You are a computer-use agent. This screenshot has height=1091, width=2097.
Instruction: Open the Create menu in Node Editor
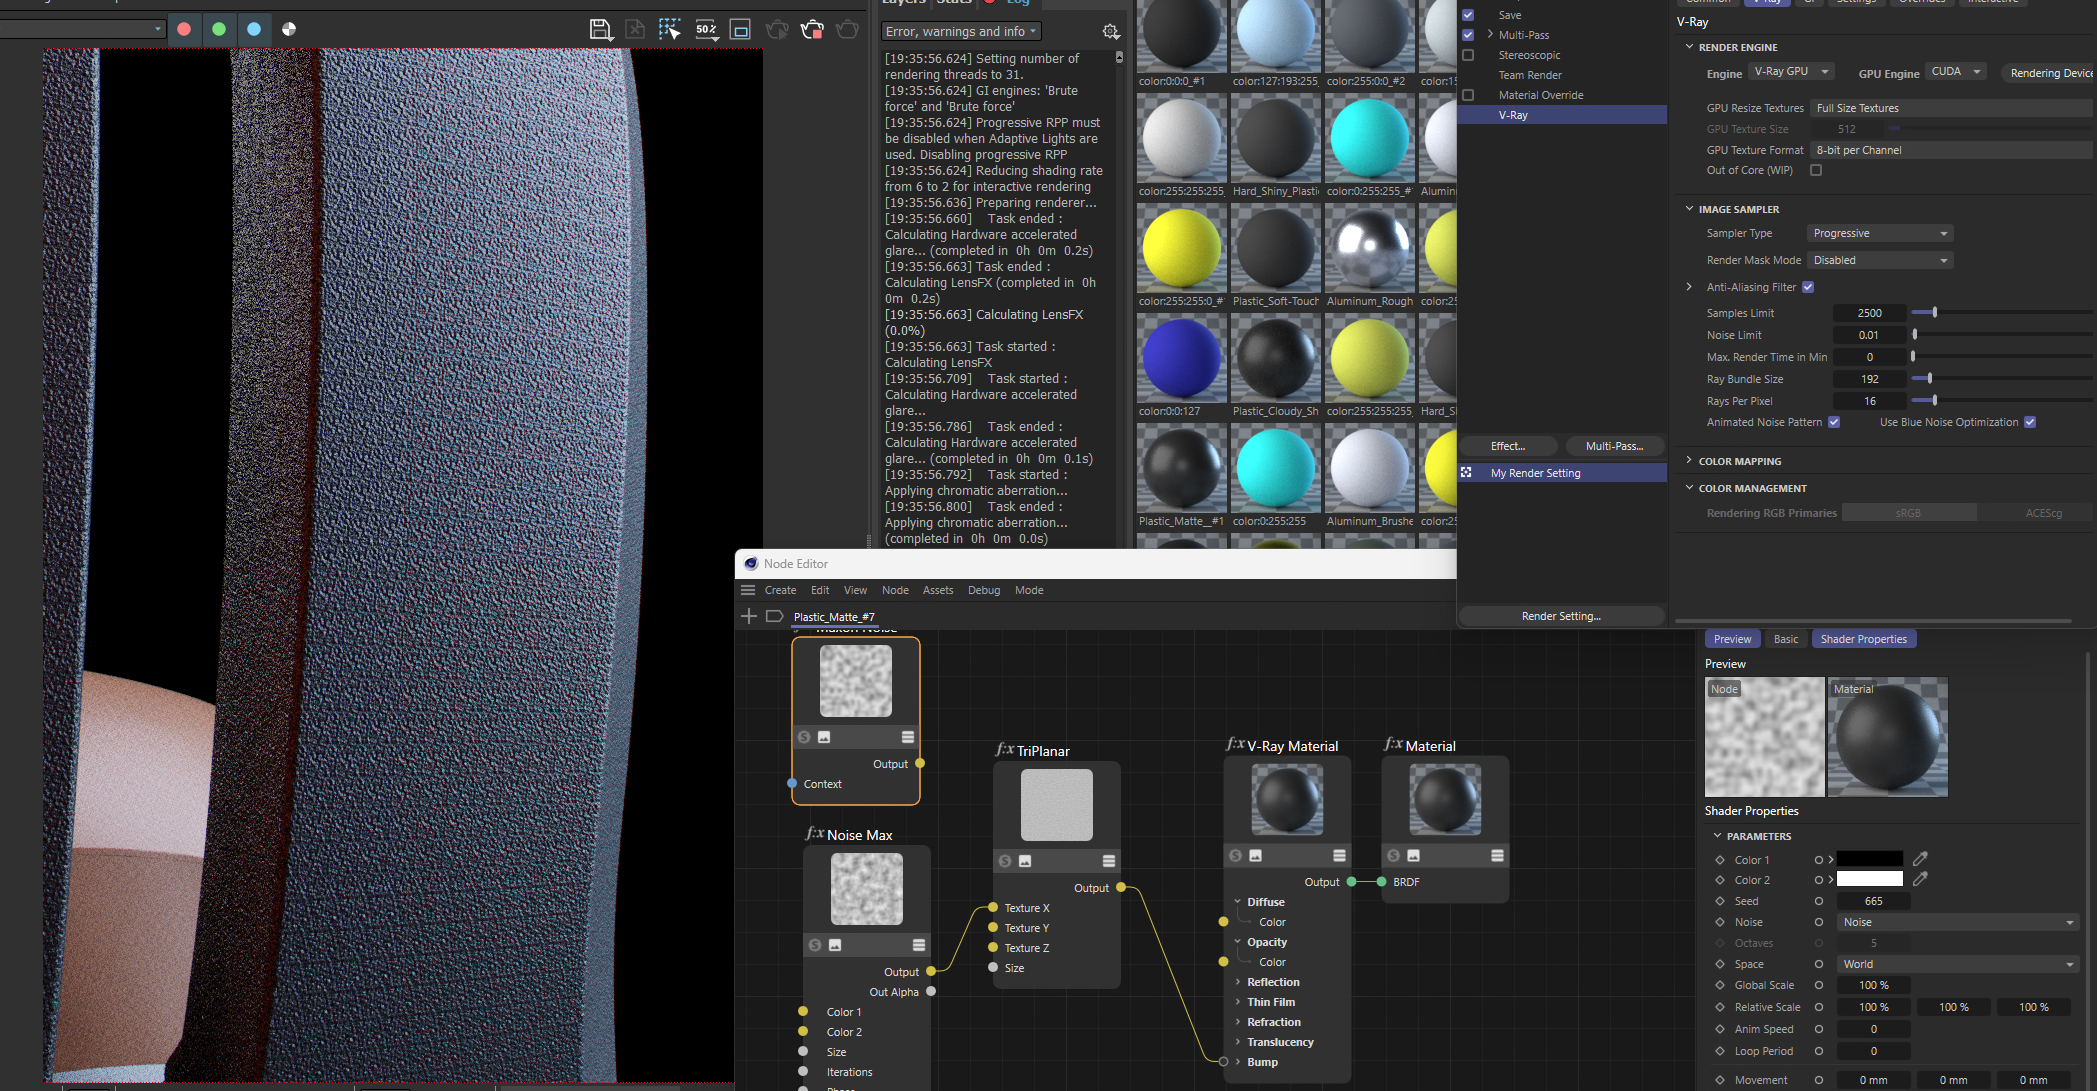click(x=780, y=590)
